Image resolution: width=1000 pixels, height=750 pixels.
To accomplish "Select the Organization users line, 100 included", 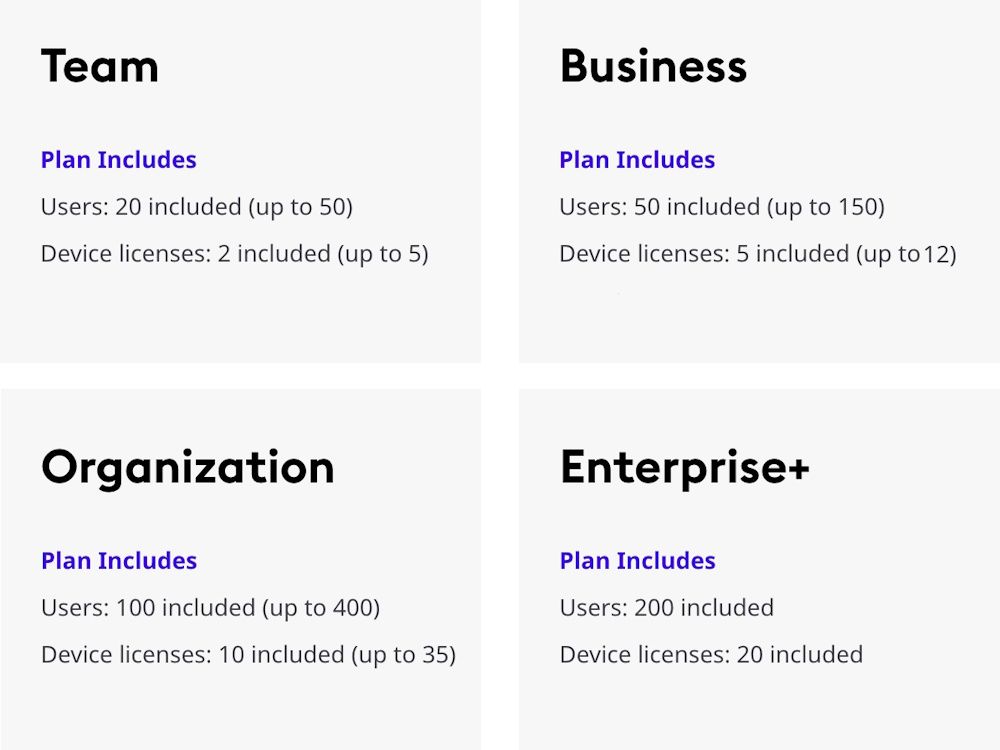I will [x=210, y=608].
